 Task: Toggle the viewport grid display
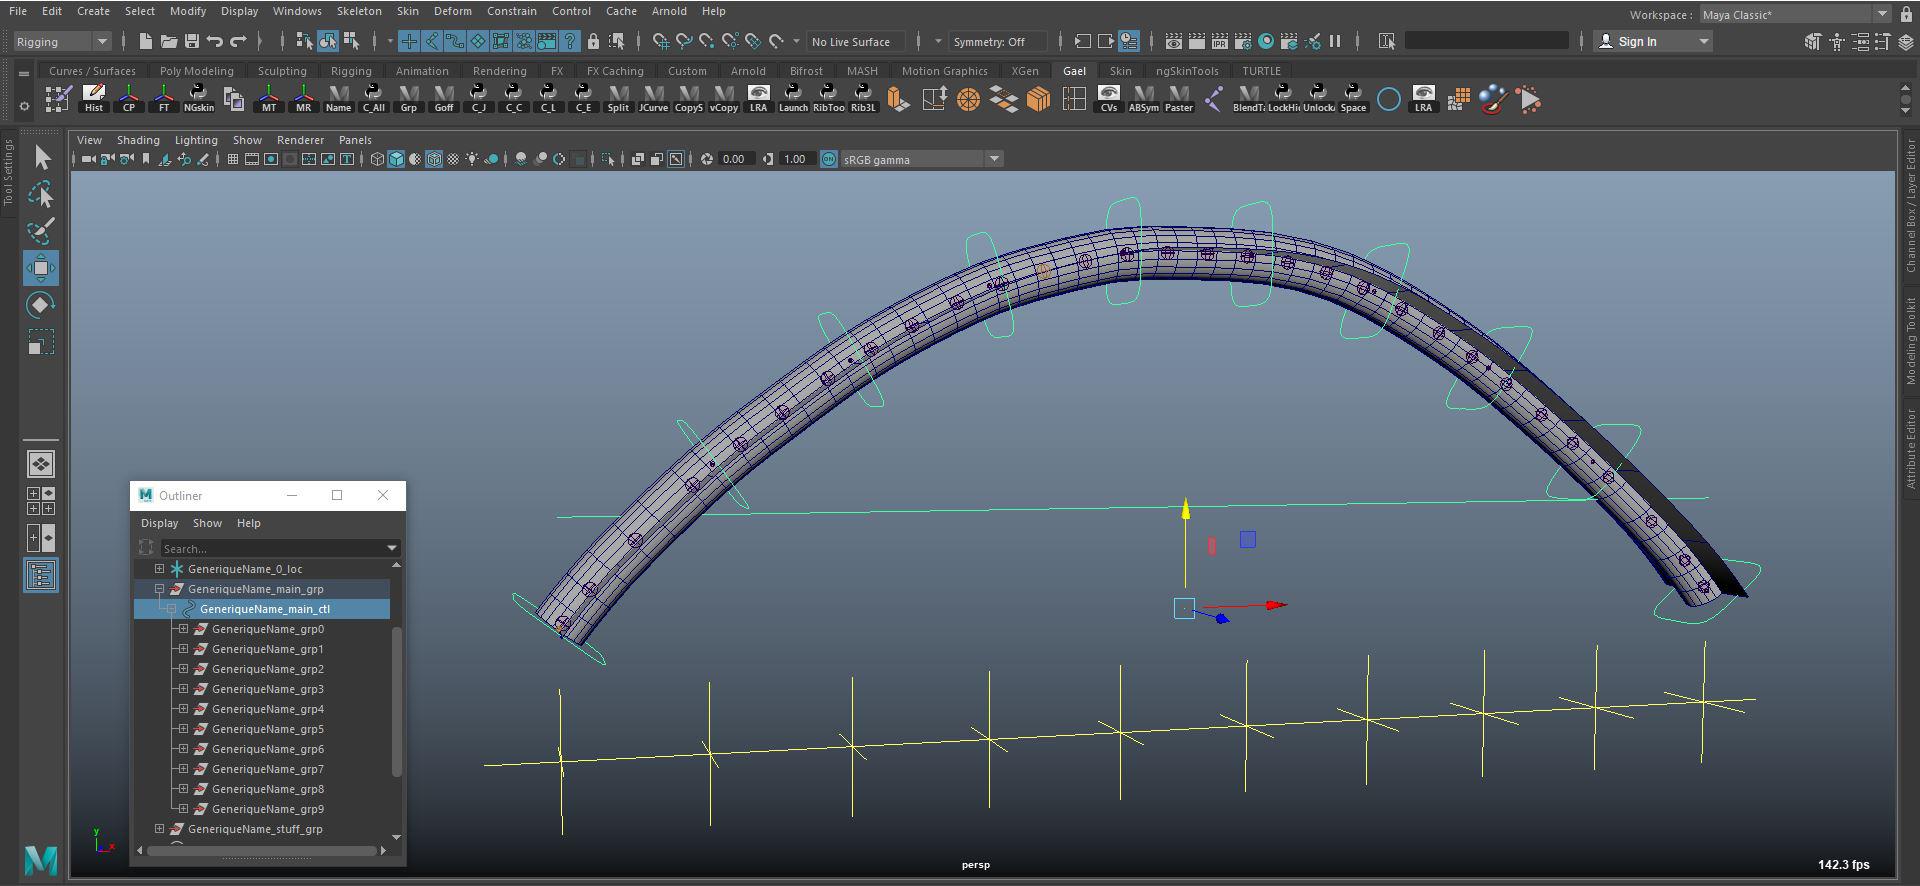[232, 159]
